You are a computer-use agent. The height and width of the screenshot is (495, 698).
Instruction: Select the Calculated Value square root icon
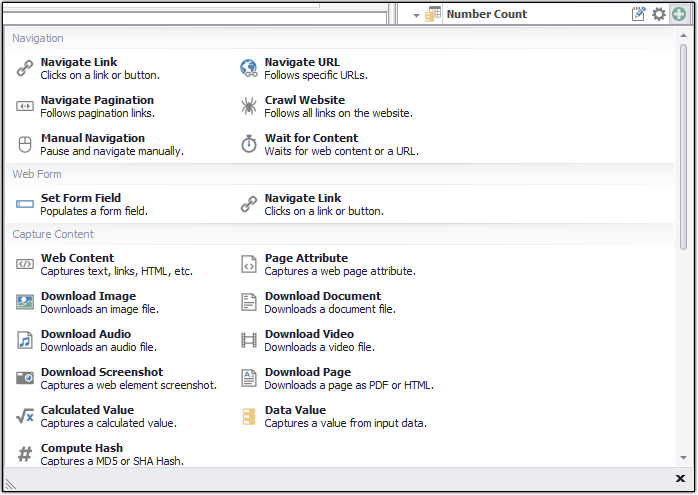[x=25, y=416]
